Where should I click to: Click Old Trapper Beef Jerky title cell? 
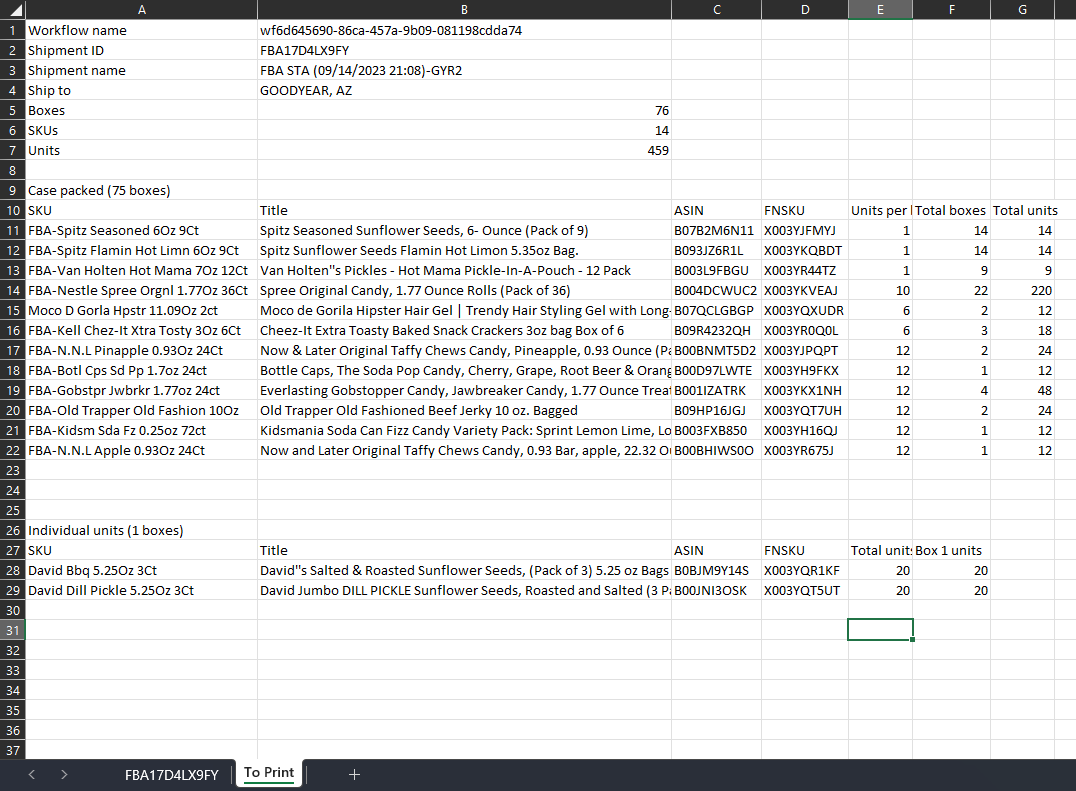click(x=465, y=410)
